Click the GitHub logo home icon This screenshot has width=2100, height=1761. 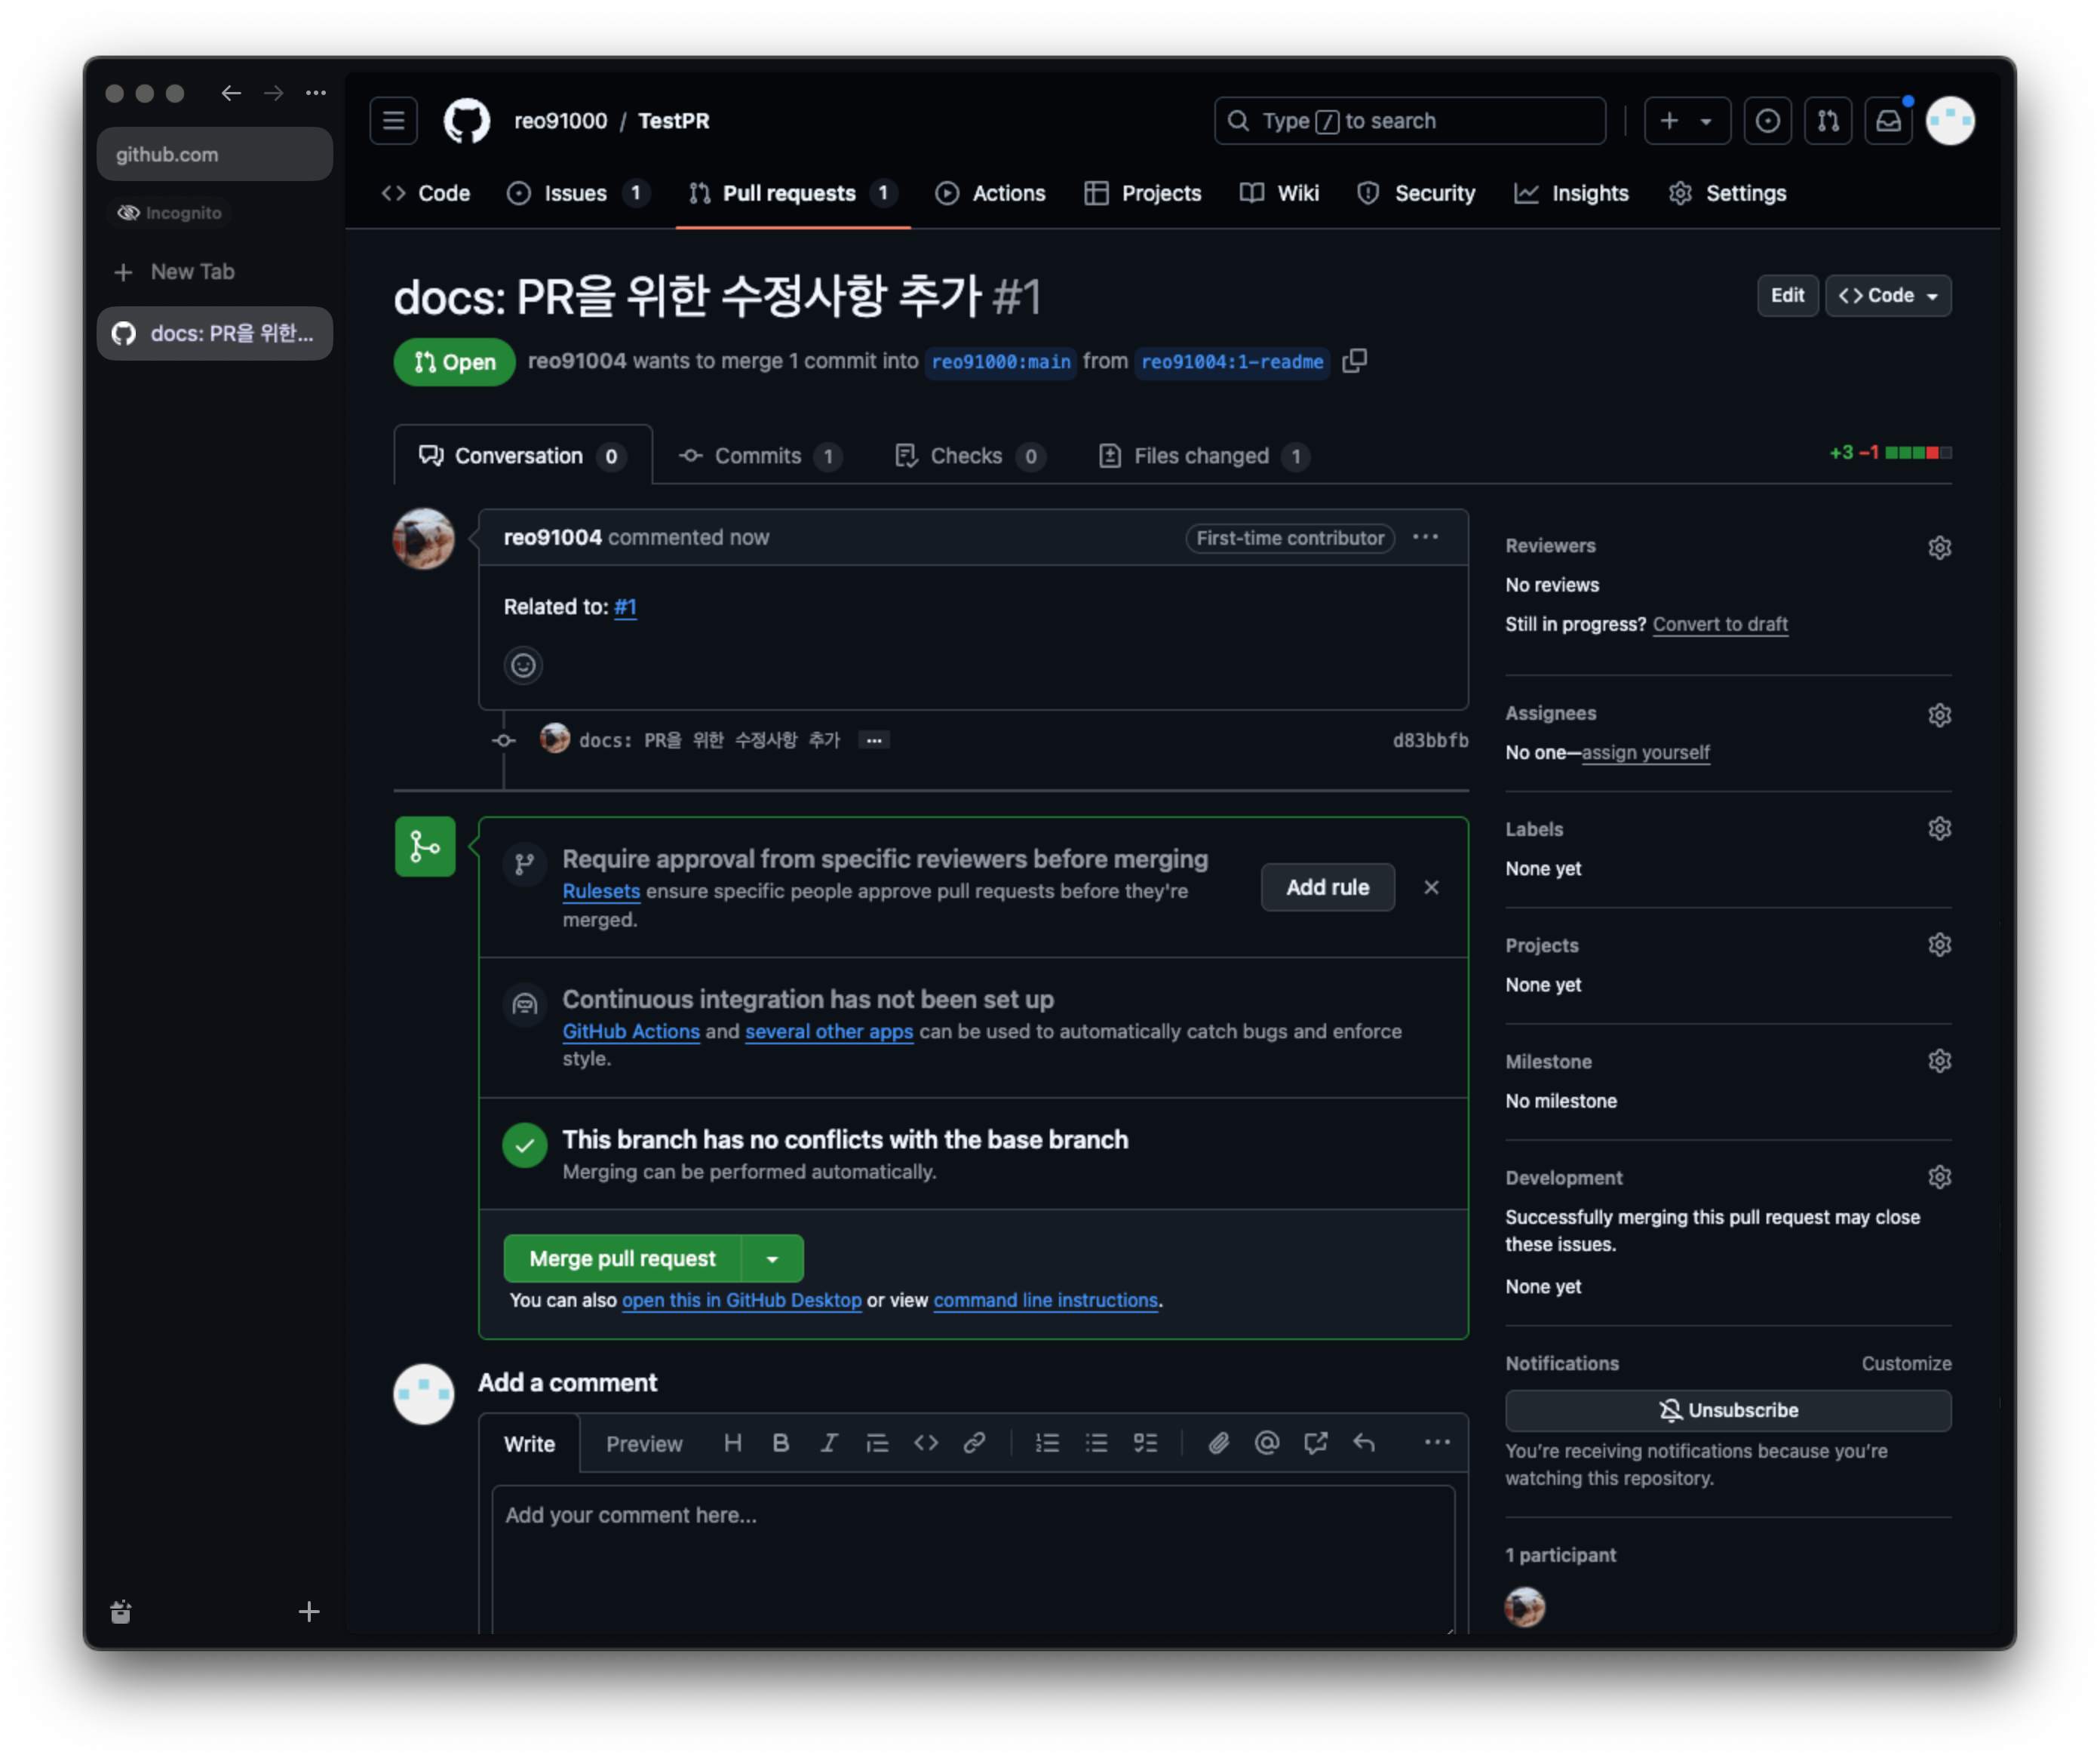click(466, 121)
